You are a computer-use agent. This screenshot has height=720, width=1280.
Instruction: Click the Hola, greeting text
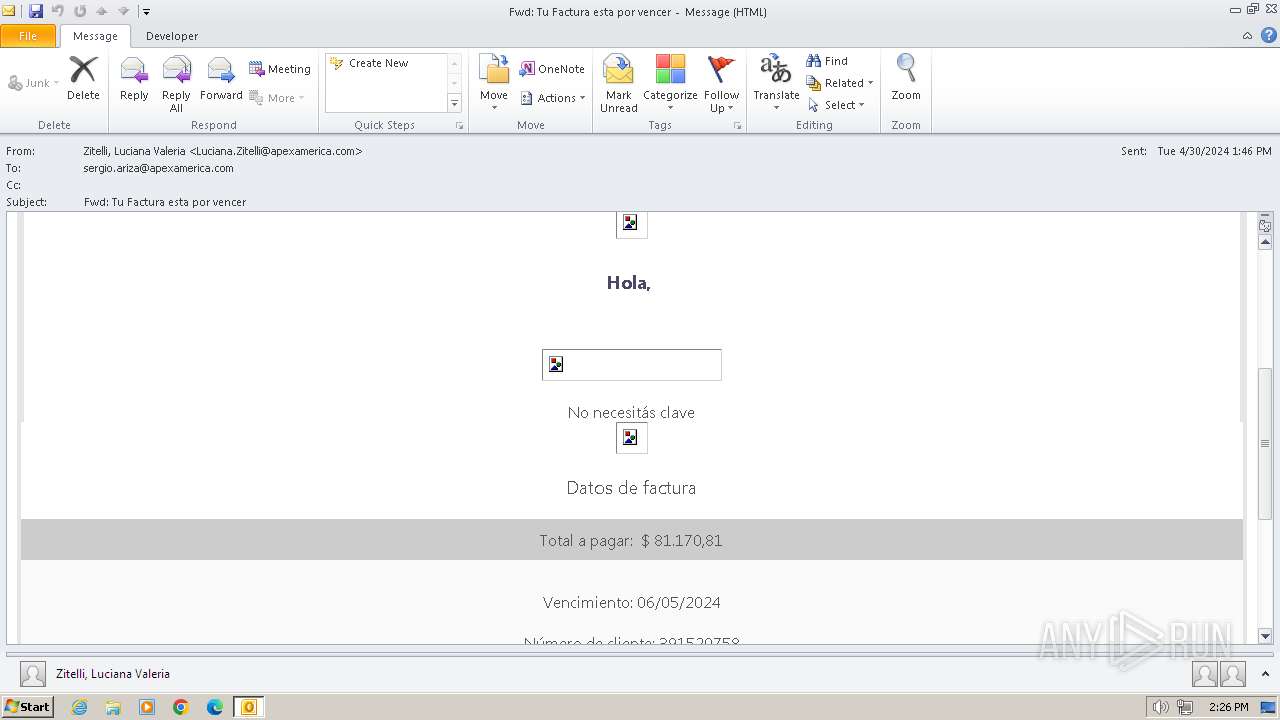(x=629, y=283)
